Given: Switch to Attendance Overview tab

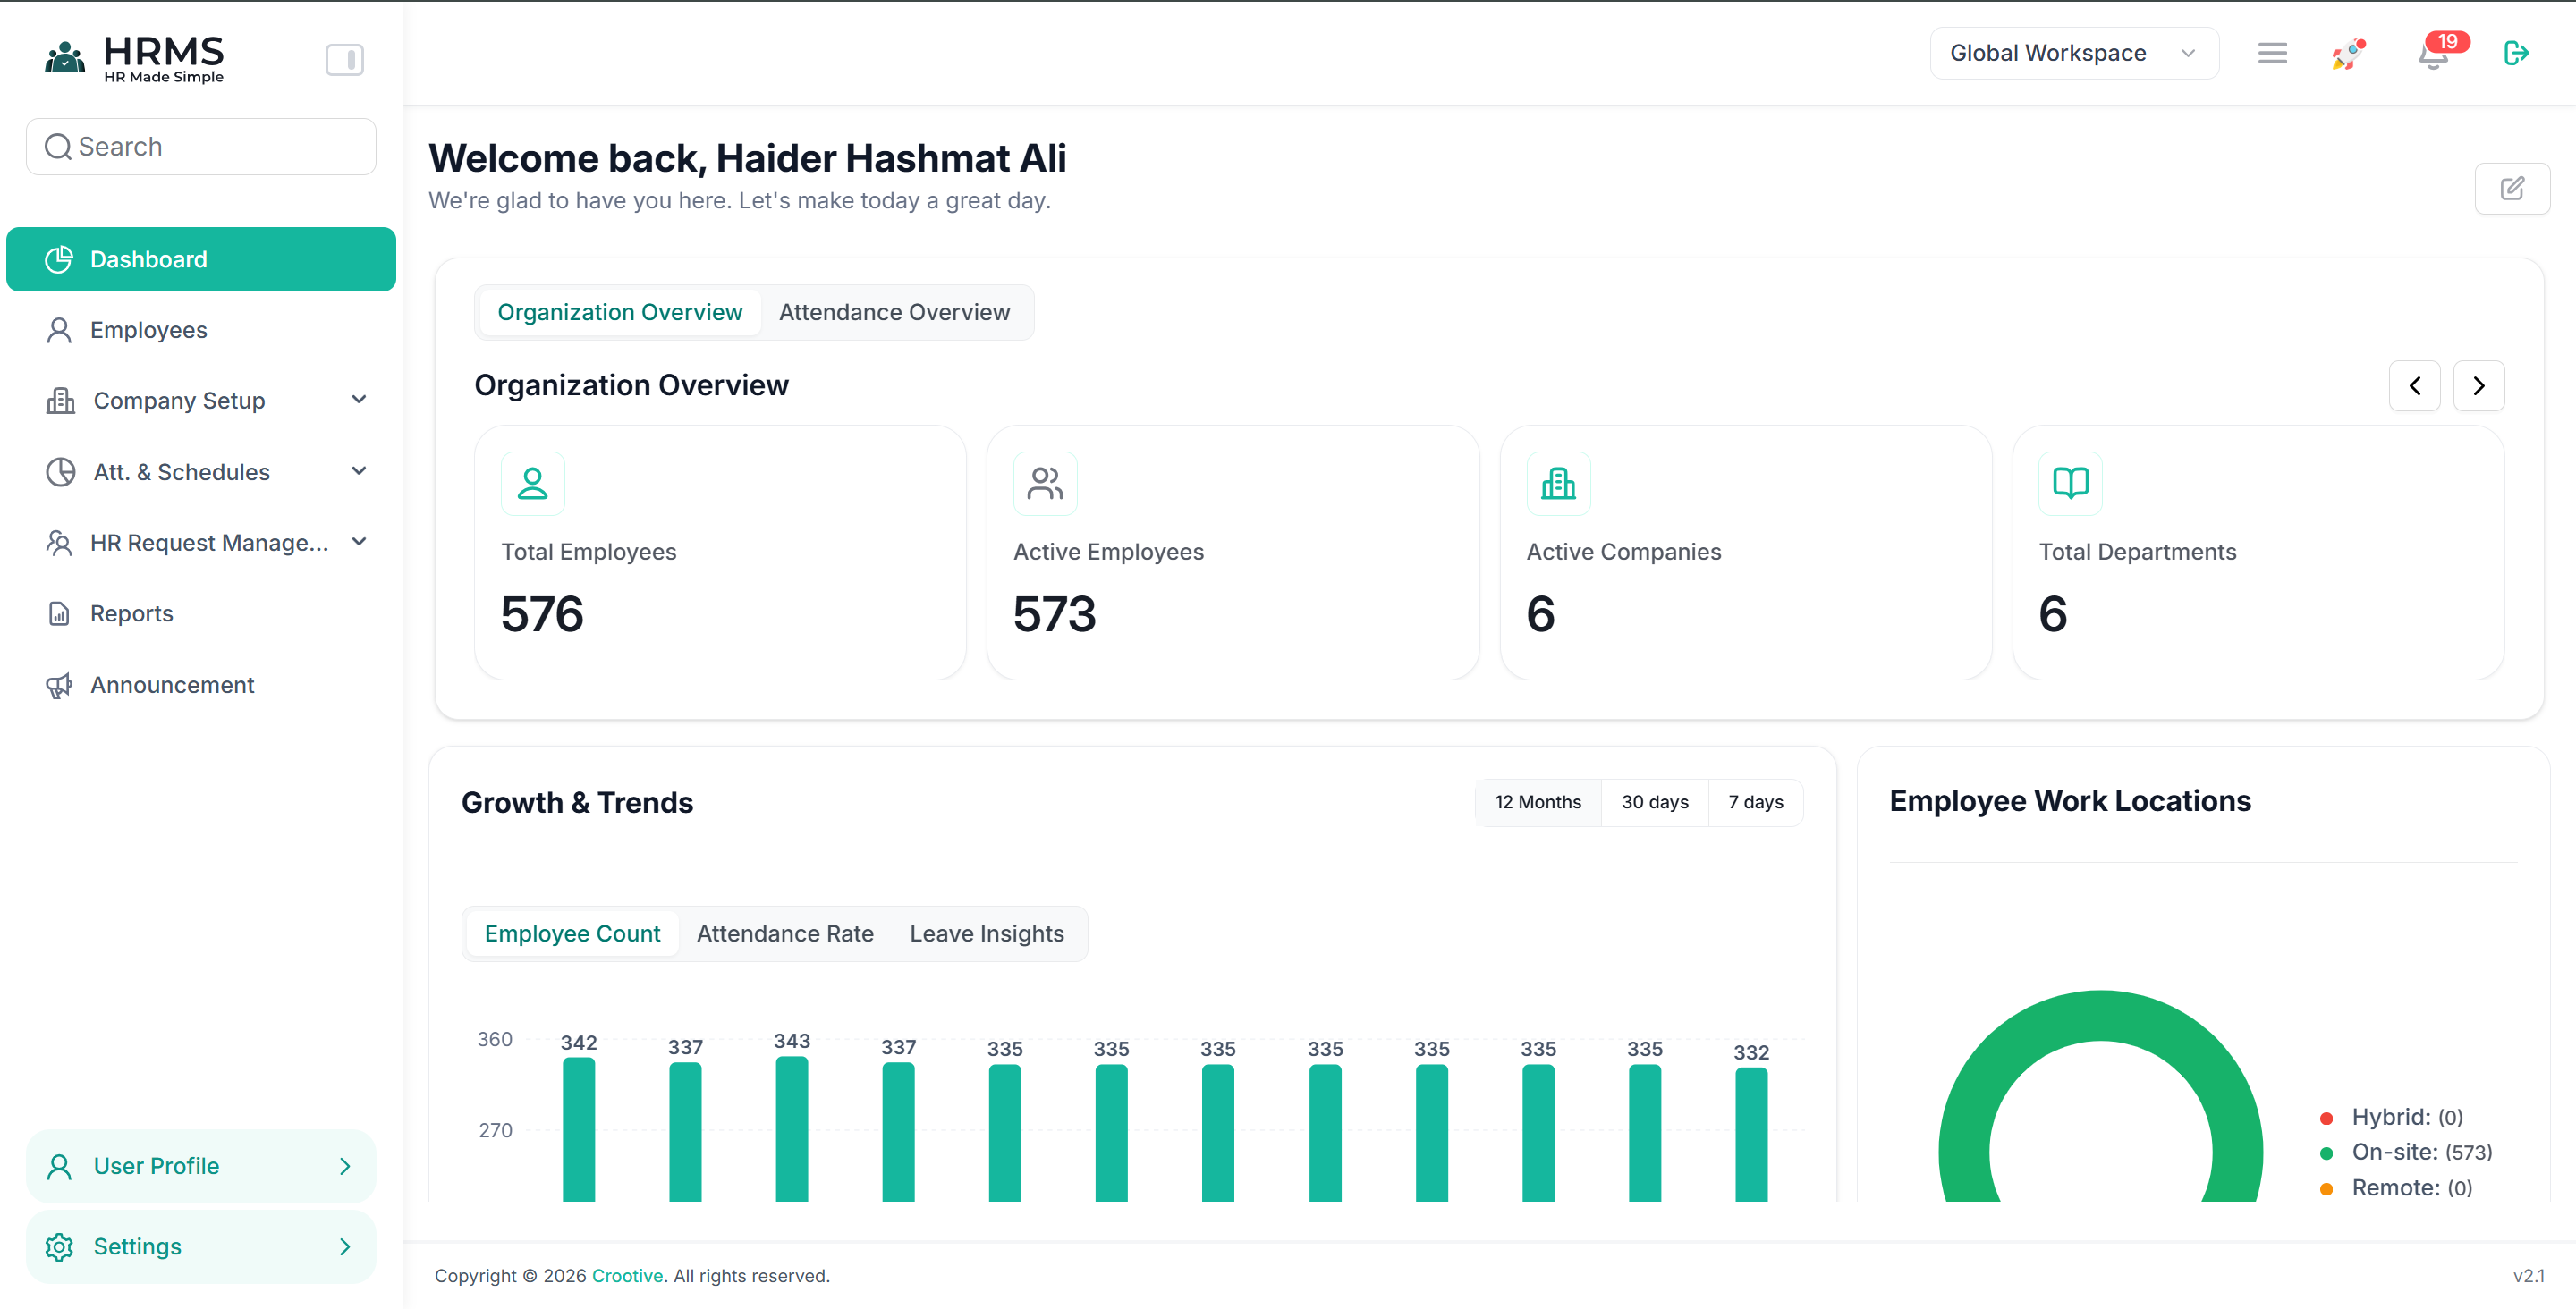Looking at the screenshot, I should [x=894, y=313].
